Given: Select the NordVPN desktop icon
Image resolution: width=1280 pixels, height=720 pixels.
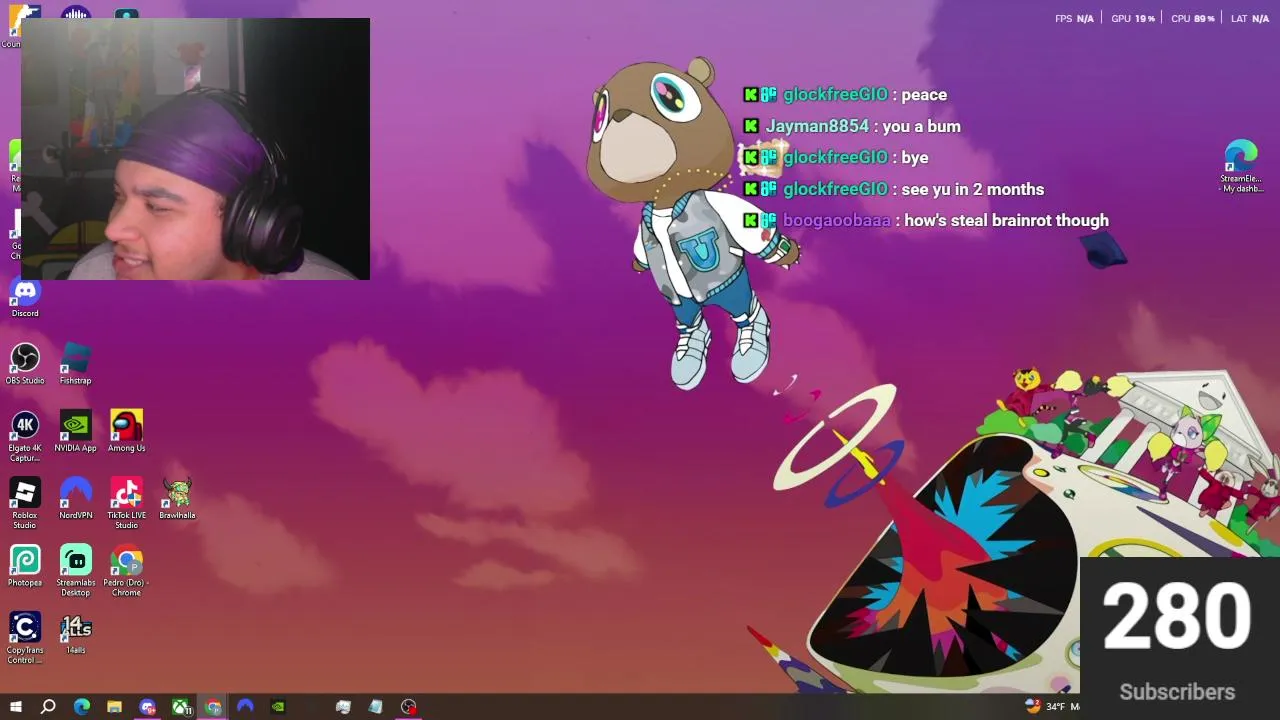Looking at the screenshot, I should click(76, 499).
